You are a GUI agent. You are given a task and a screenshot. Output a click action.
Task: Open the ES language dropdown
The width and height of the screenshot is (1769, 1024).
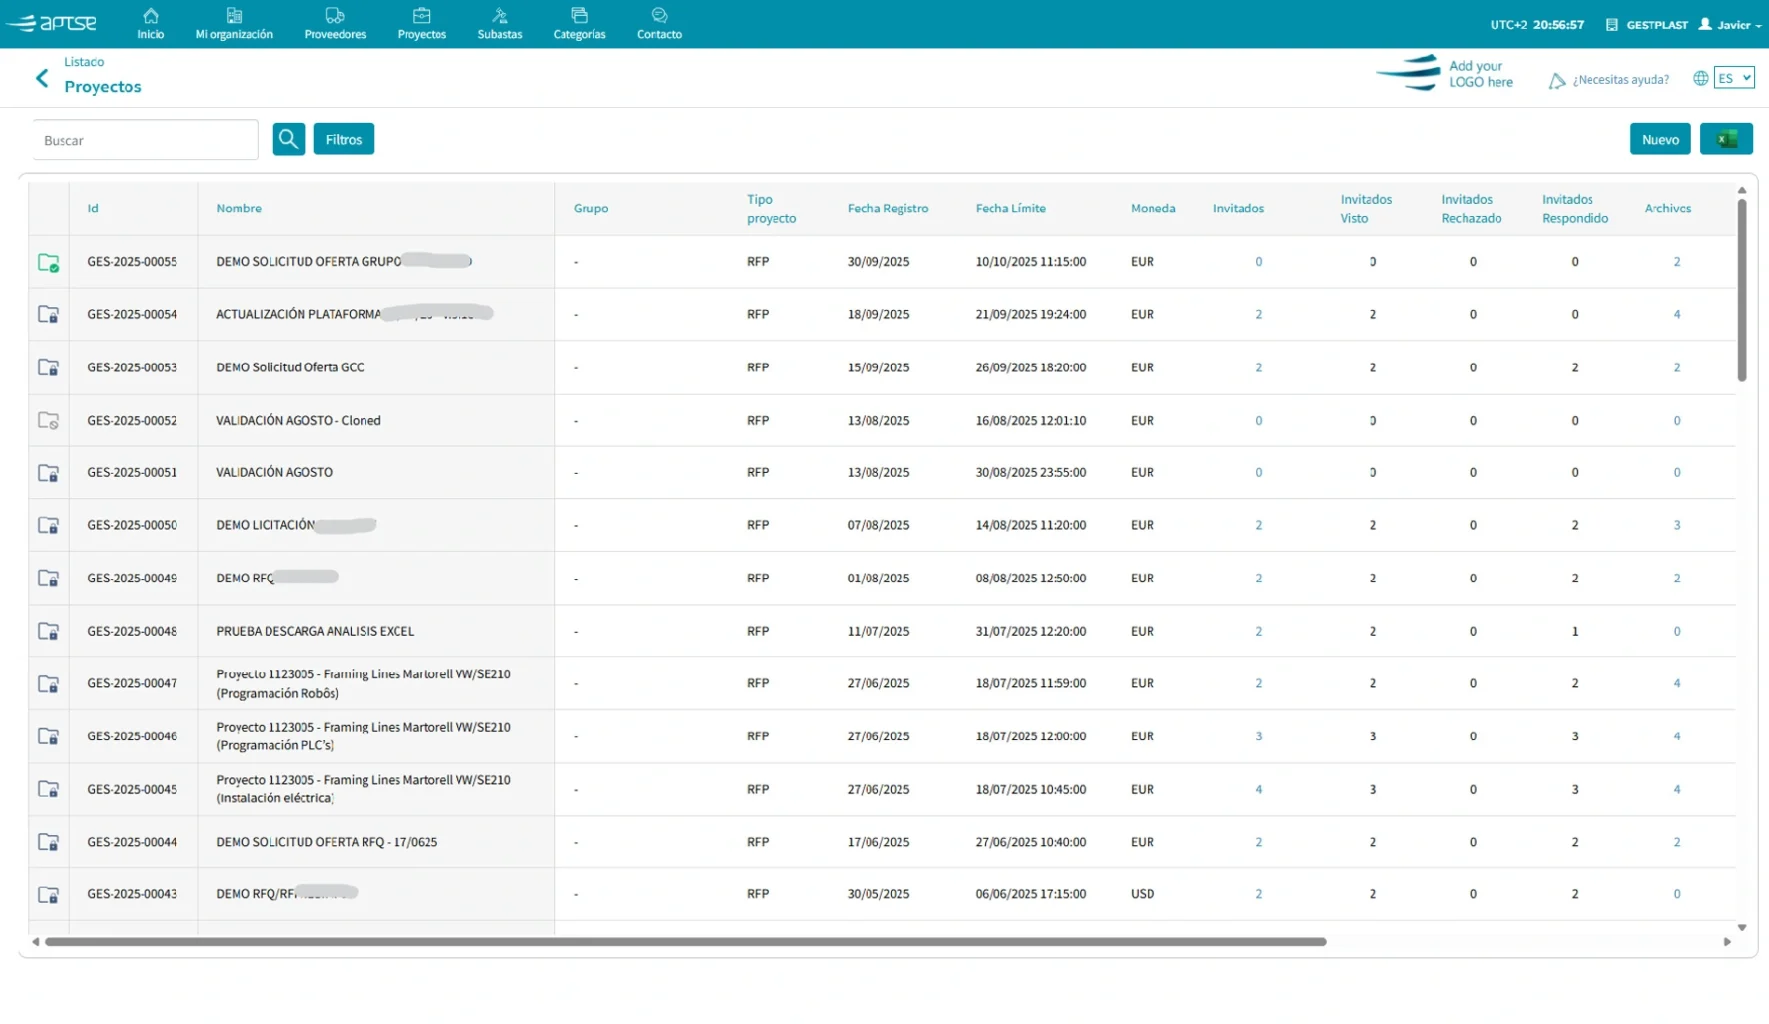[x=1733, y=78]
